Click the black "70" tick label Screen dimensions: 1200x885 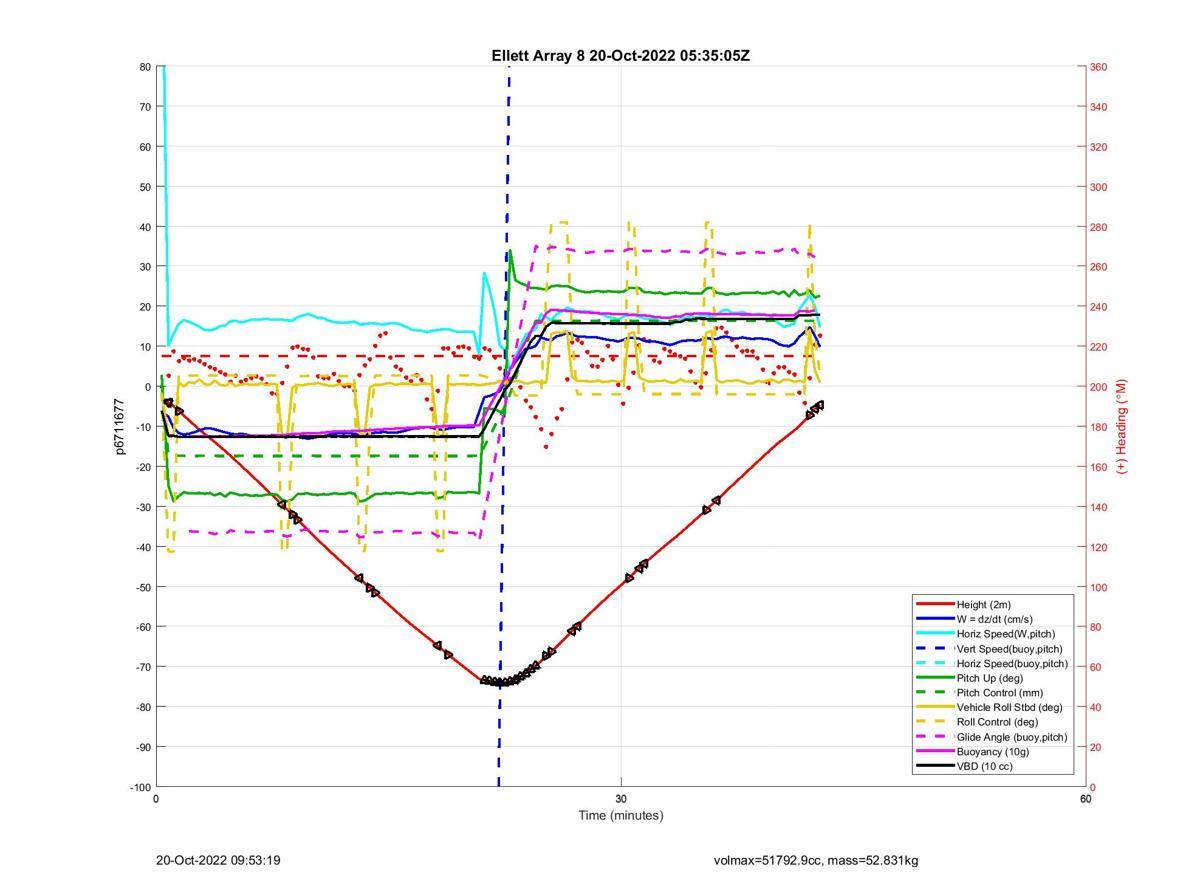[146, 107]
